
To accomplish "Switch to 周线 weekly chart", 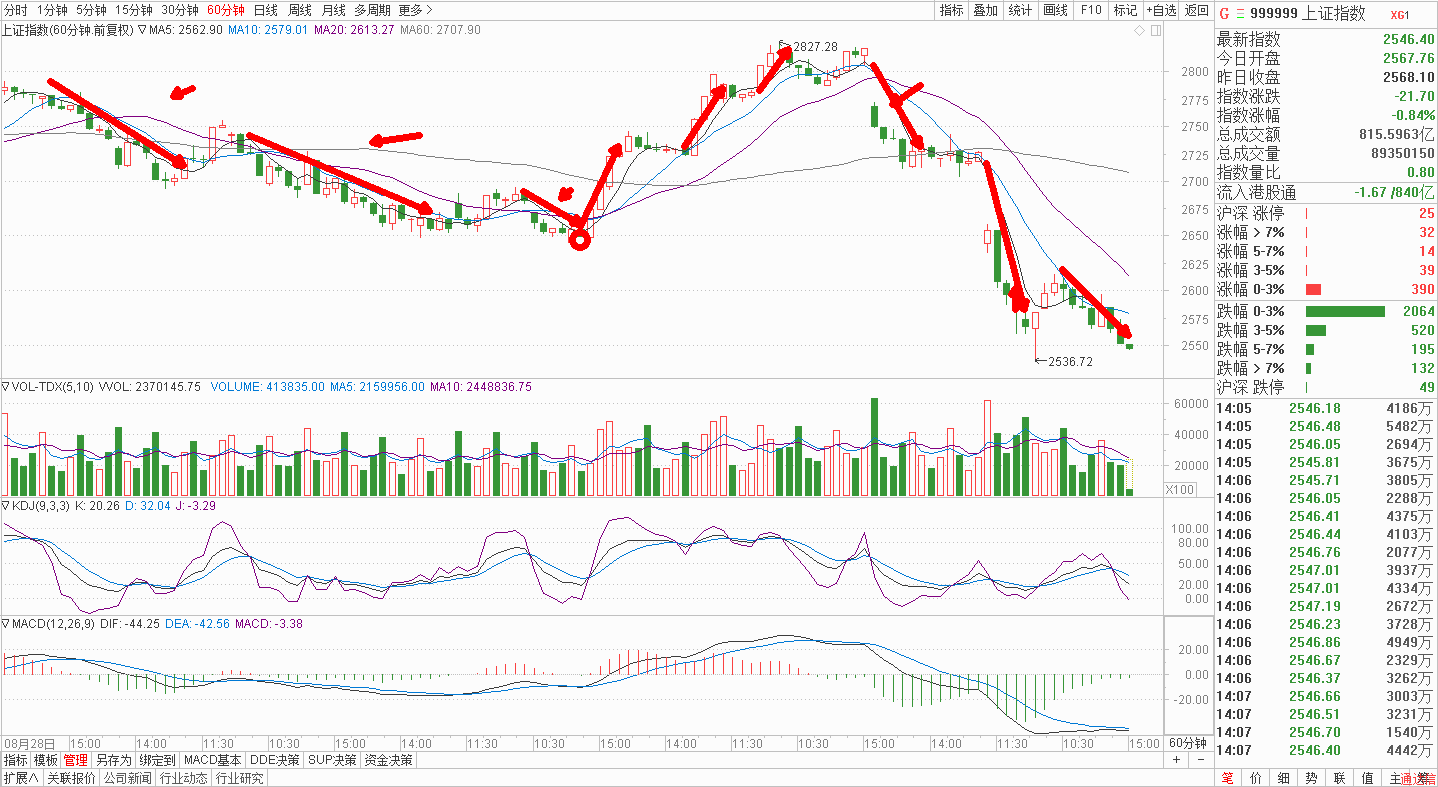I will coord(300,10).
